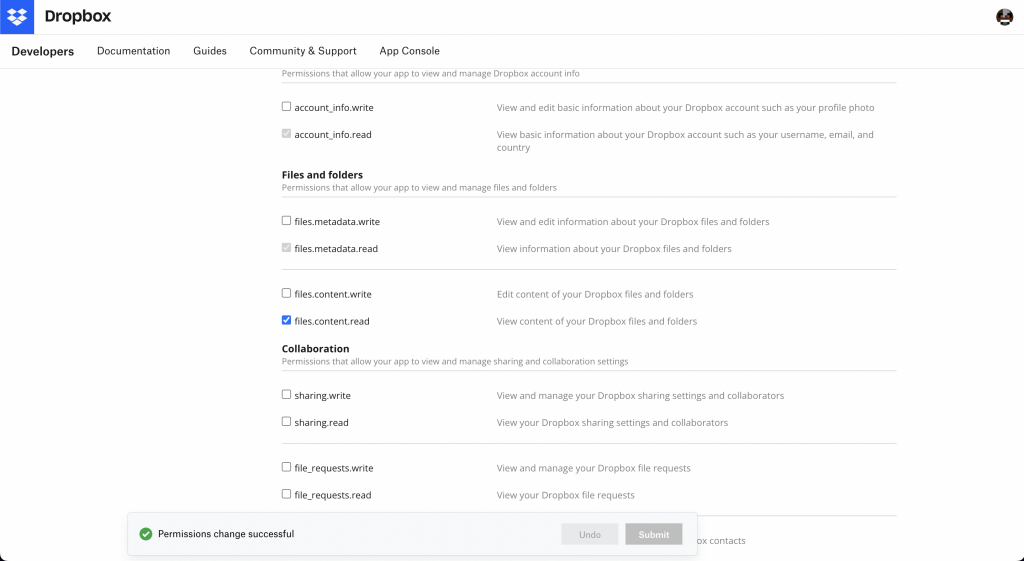The height and width of the screenshot is (561, 1024).
Task: Click the account_info.read checkbox
Action: click(x=287, y=134)
